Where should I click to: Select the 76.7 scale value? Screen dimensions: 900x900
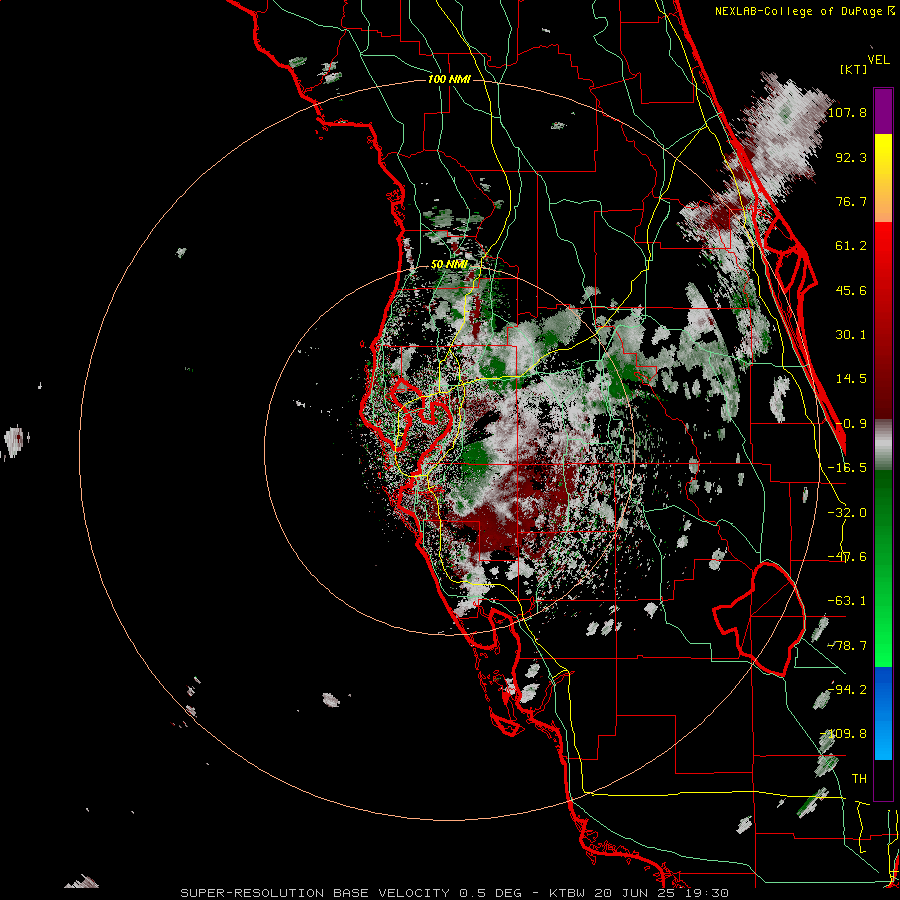(851, 201)
